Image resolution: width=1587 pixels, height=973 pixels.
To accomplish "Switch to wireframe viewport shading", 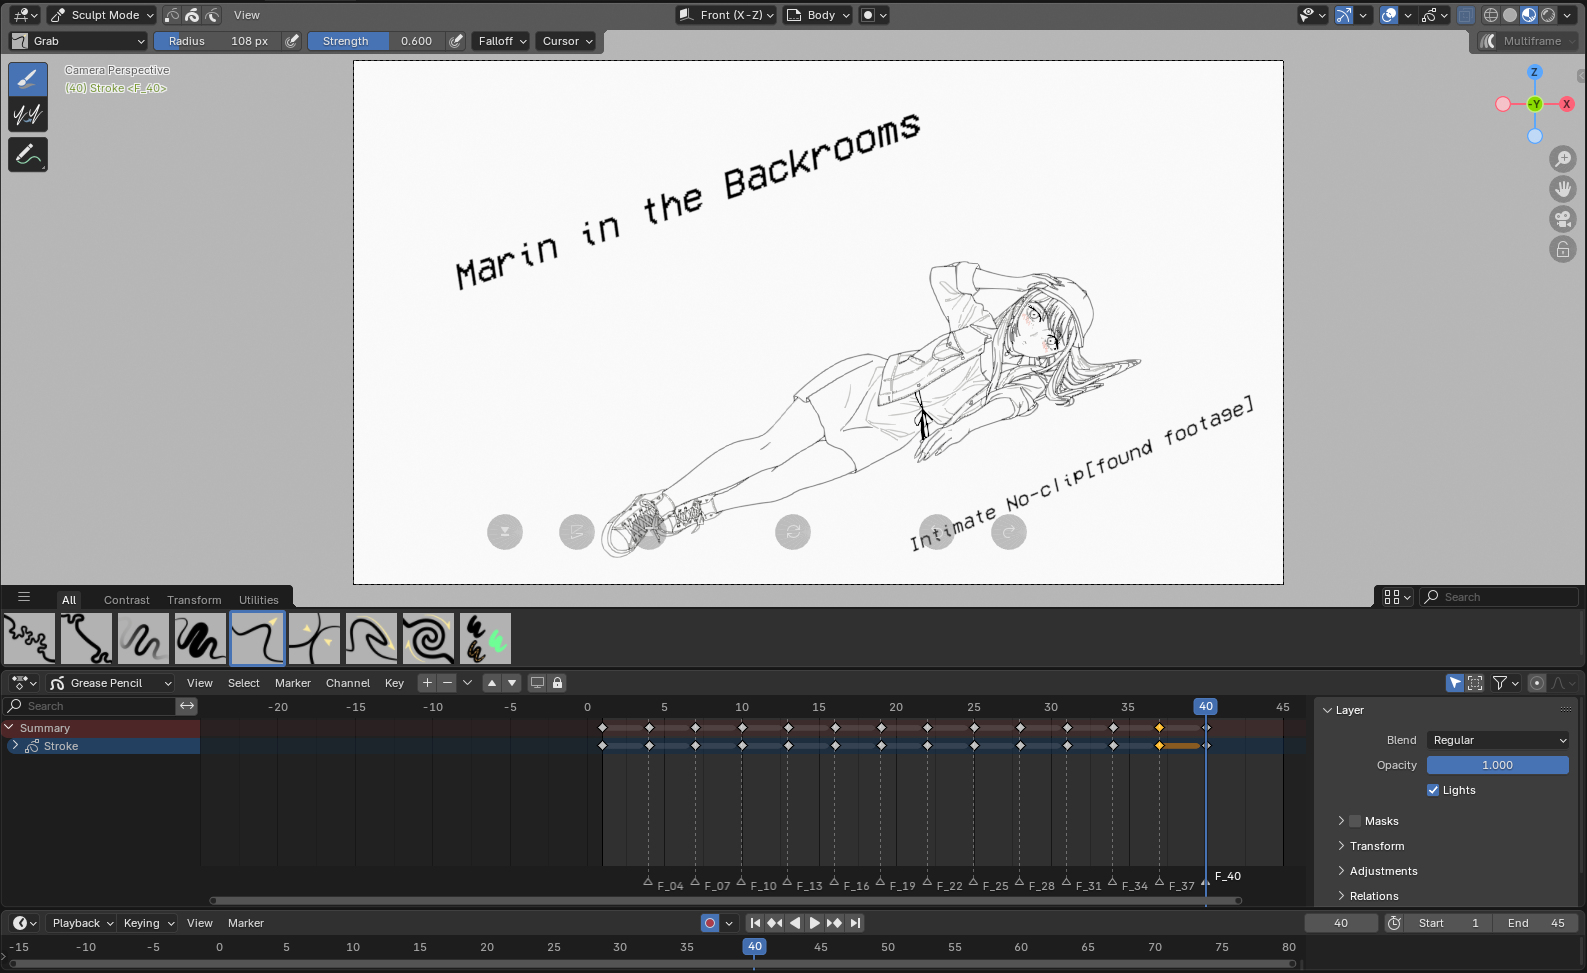I will coord(1491,15).
